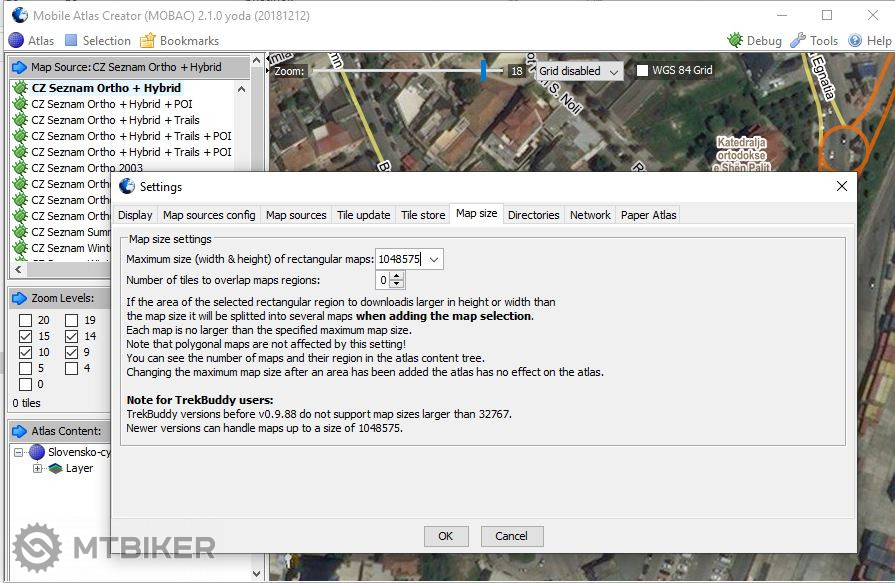Open the maximum map size dropdown

433,259
